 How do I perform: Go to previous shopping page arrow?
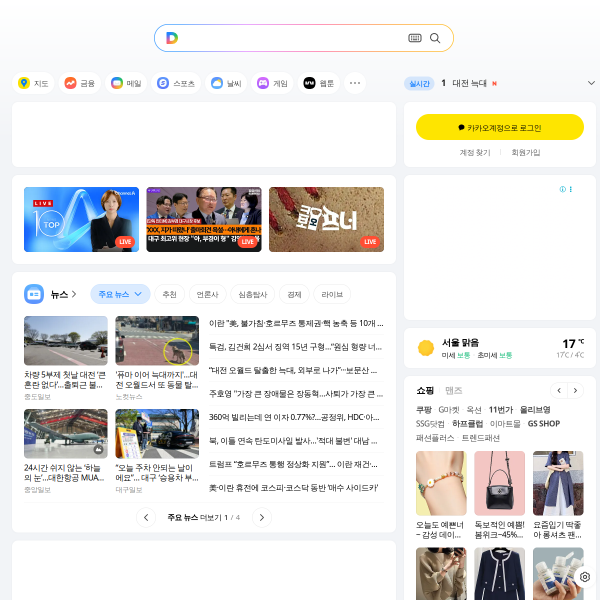point(559,390)
